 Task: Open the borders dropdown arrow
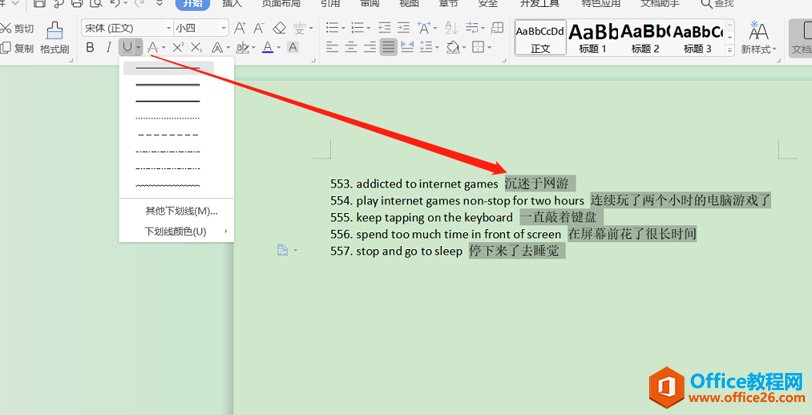pyautogui.click(x=489, y=48)
